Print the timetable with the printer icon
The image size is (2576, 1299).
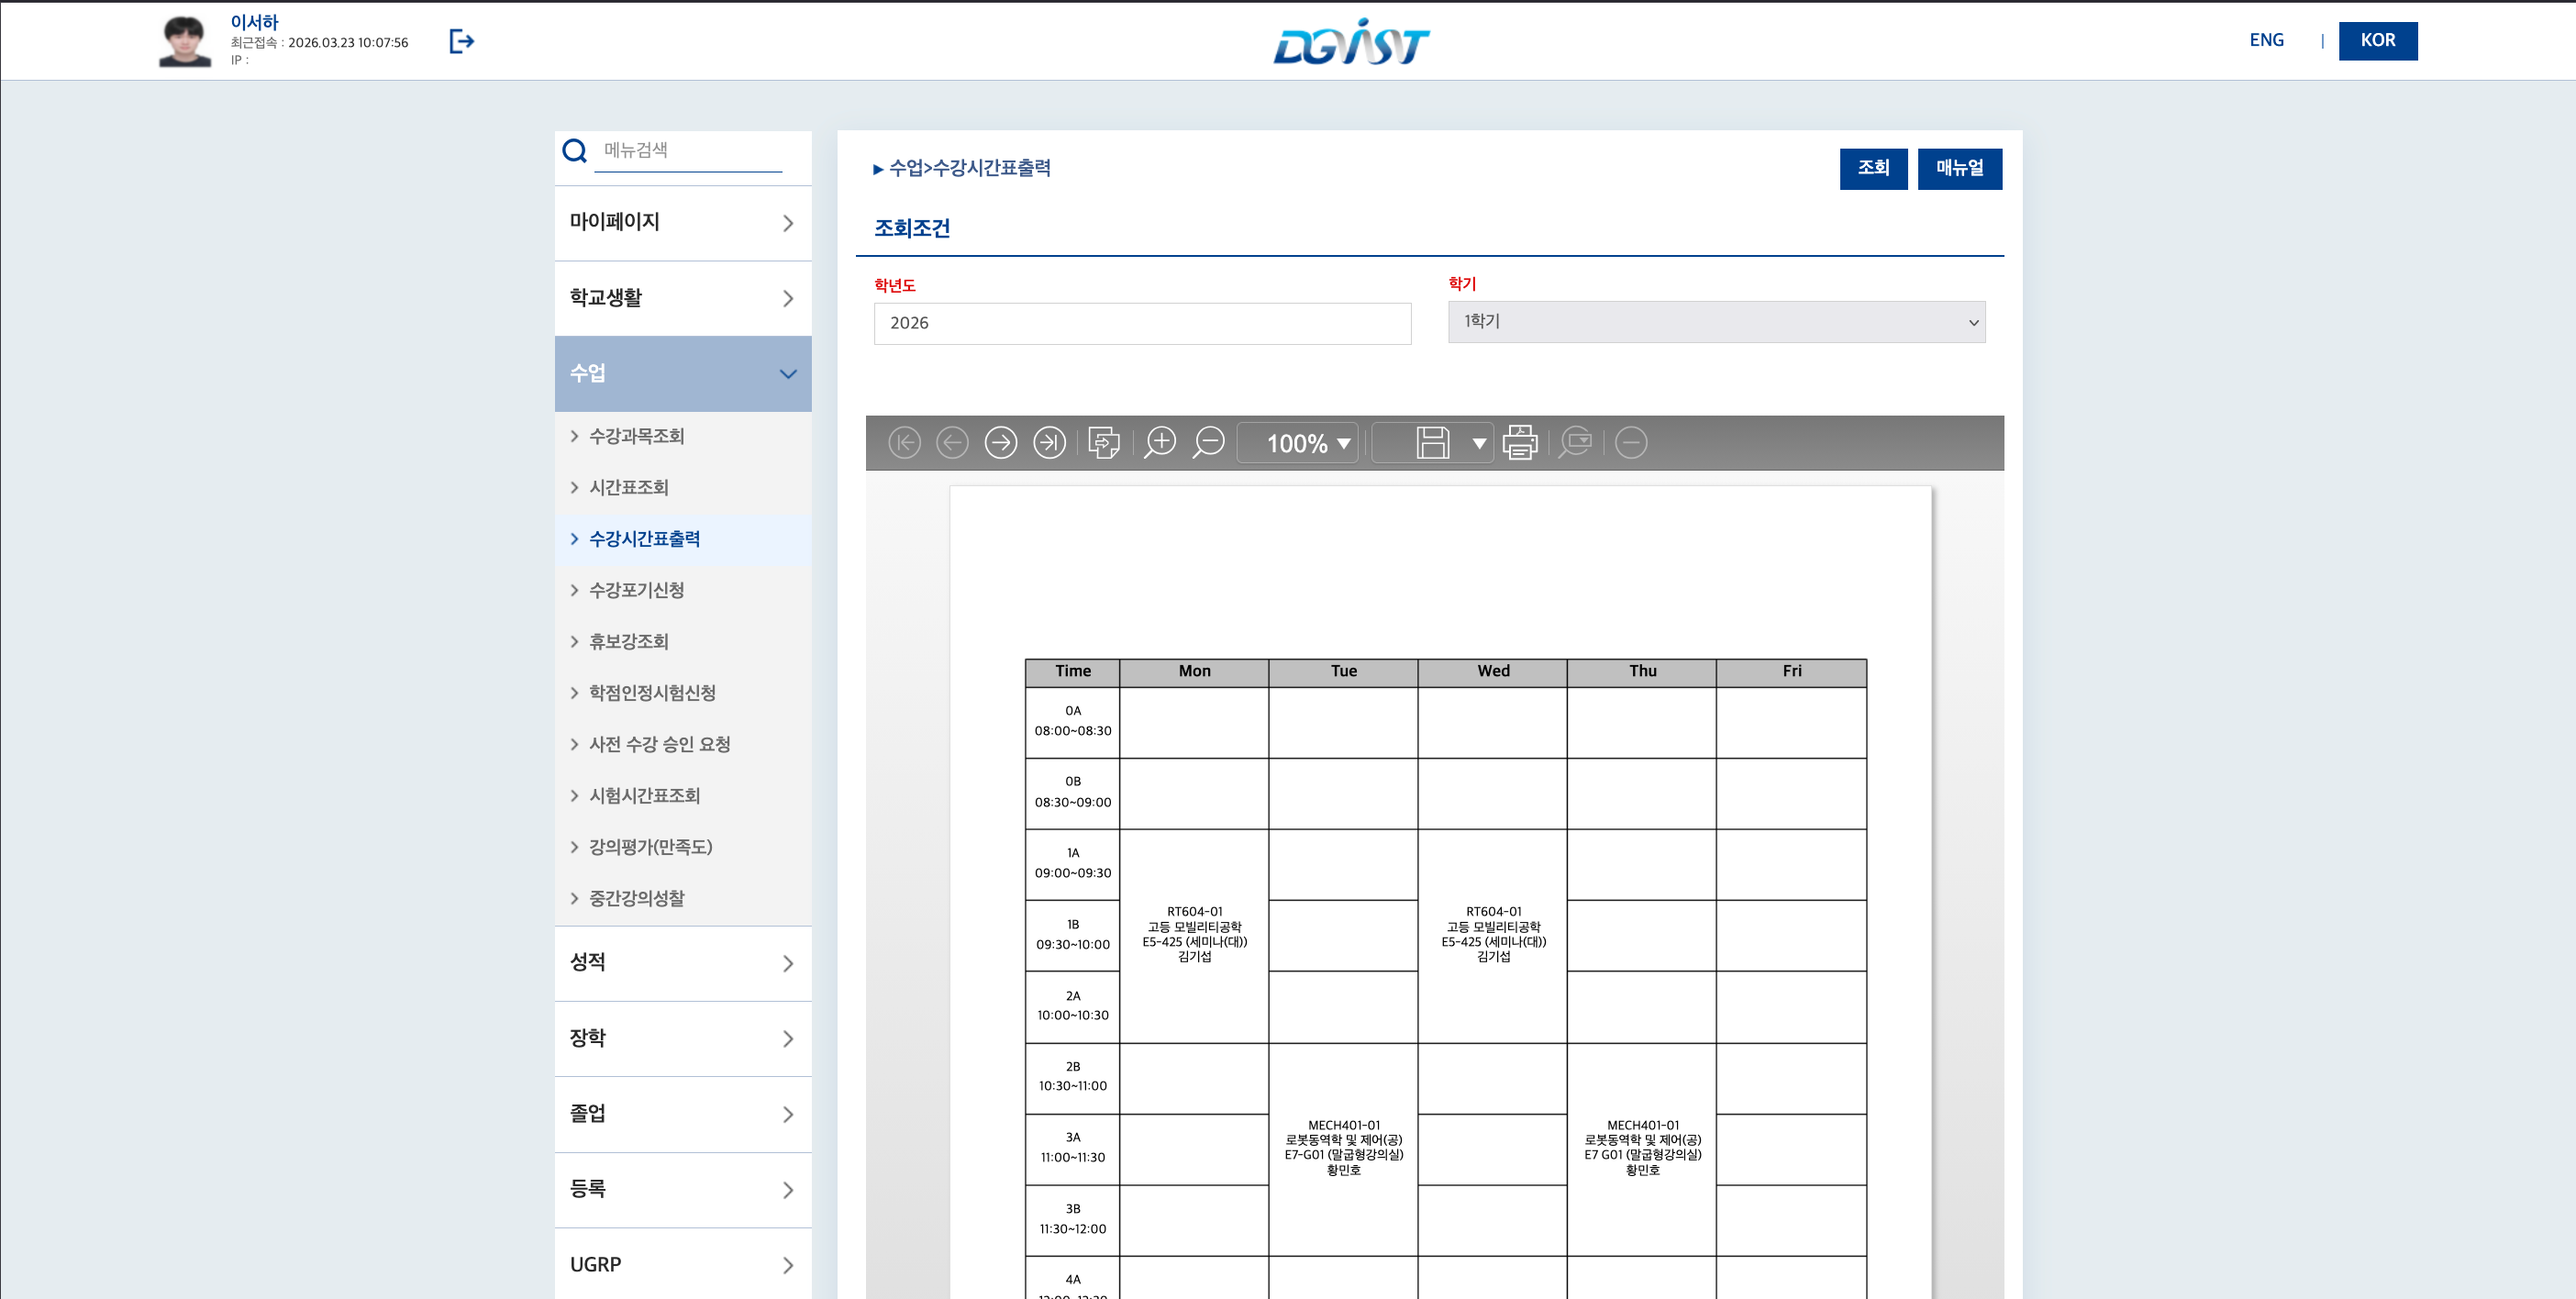(x=1520, y=443)
